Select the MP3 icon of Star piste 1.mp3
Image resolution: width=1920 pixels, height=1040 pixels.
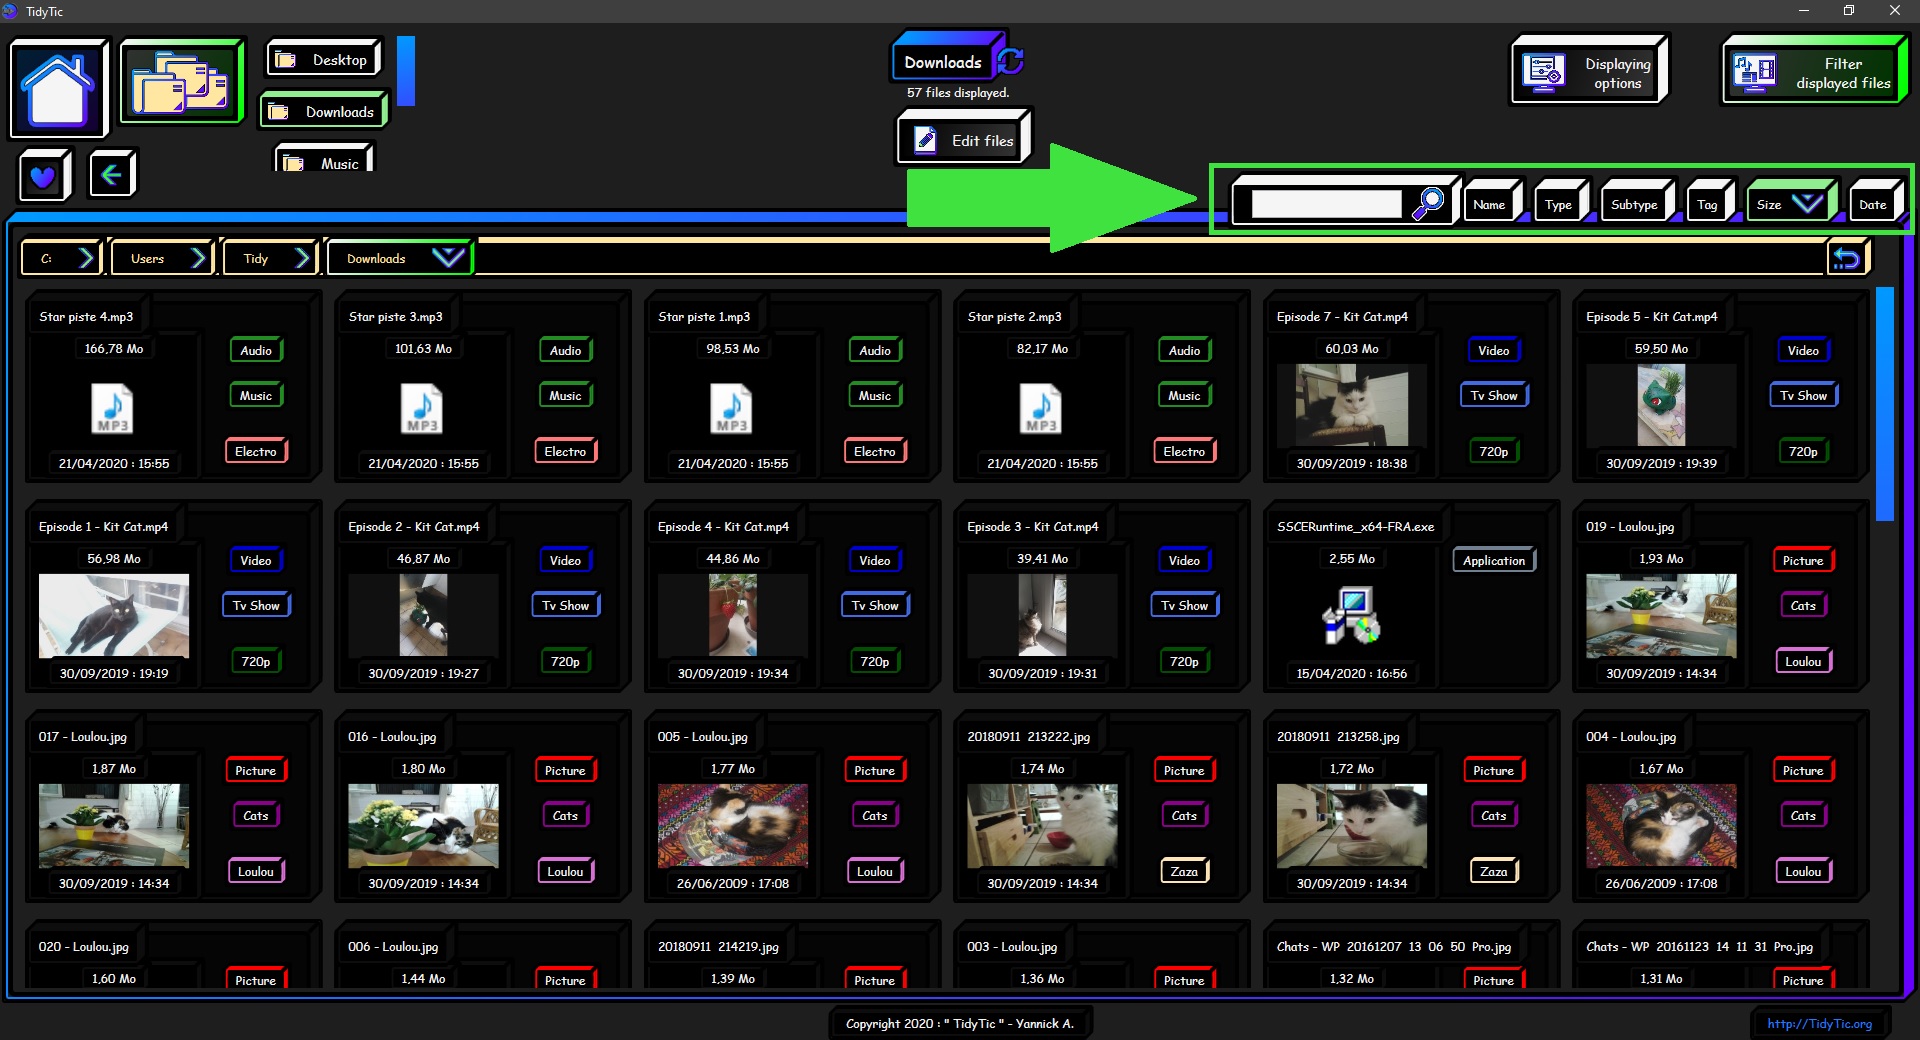[731, 409]
